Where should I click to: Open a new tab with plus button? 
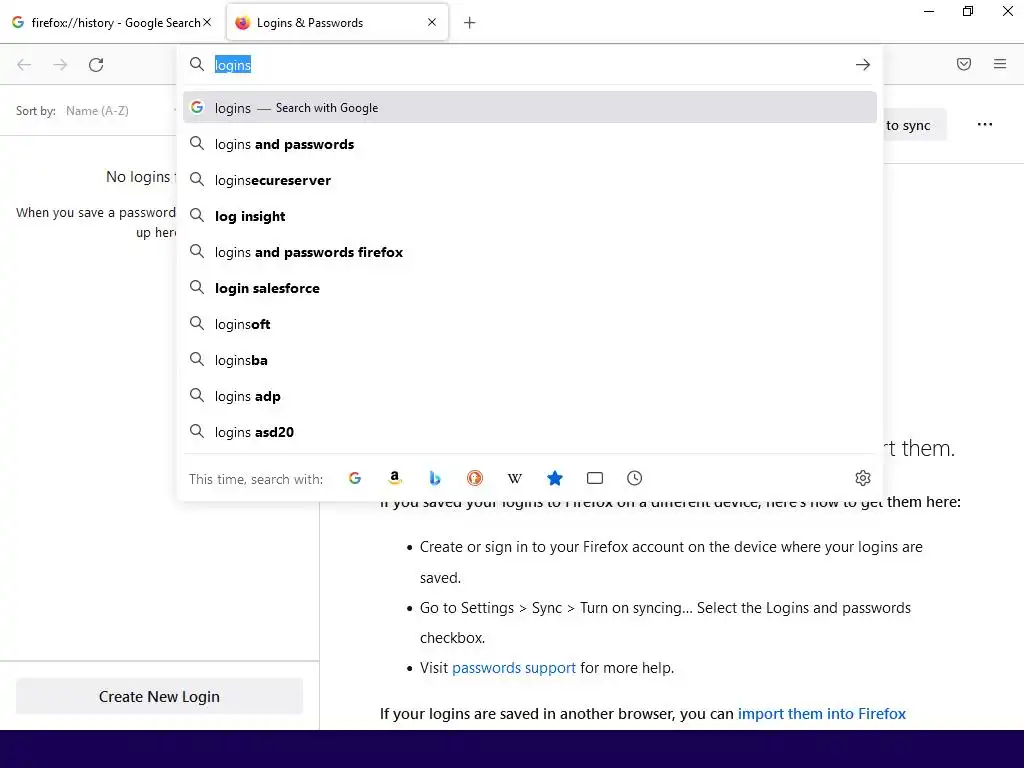[x=470, y=23]
